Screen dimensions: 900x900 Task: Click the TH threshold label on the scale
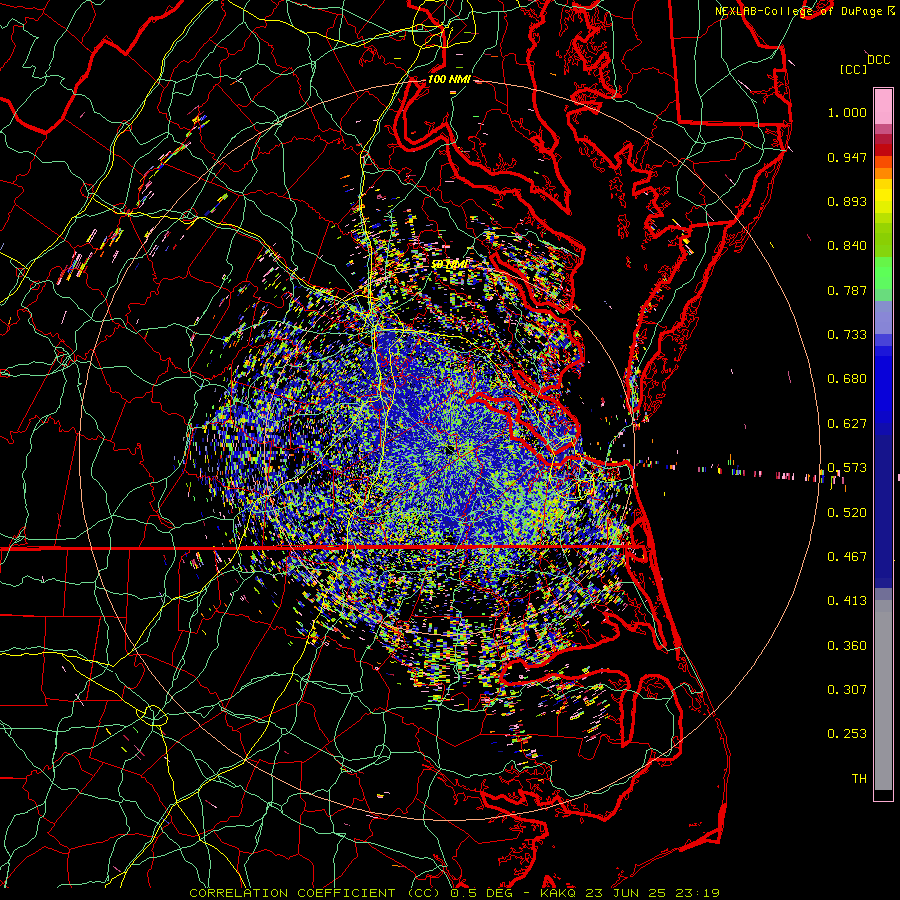(x=859, y=779)
